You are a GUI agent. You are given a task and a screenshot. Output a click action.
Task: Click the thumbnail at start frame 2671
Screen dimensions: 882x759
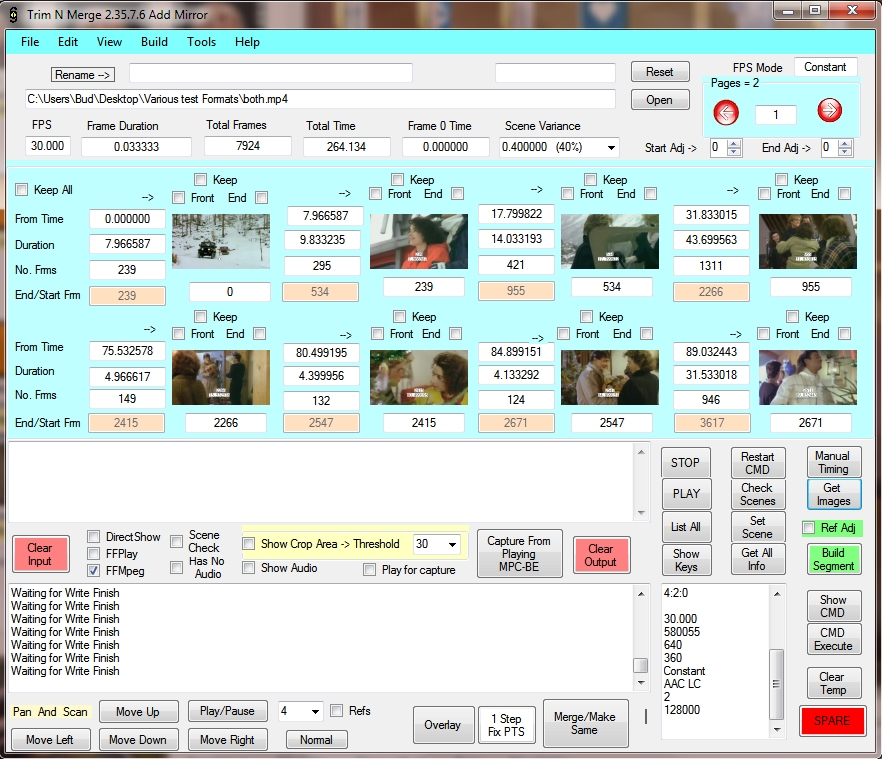tap(808, 378)
